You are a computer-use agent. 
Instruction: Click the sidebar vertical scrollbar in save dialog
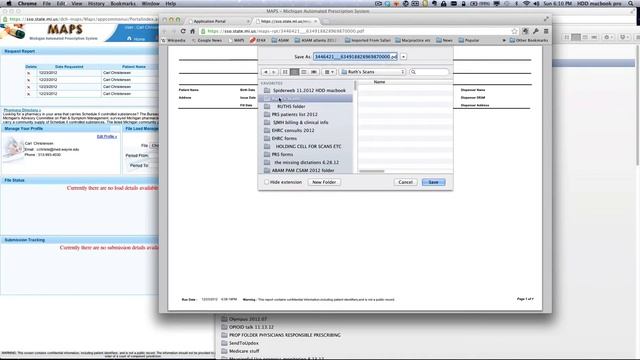coord(355,86)
